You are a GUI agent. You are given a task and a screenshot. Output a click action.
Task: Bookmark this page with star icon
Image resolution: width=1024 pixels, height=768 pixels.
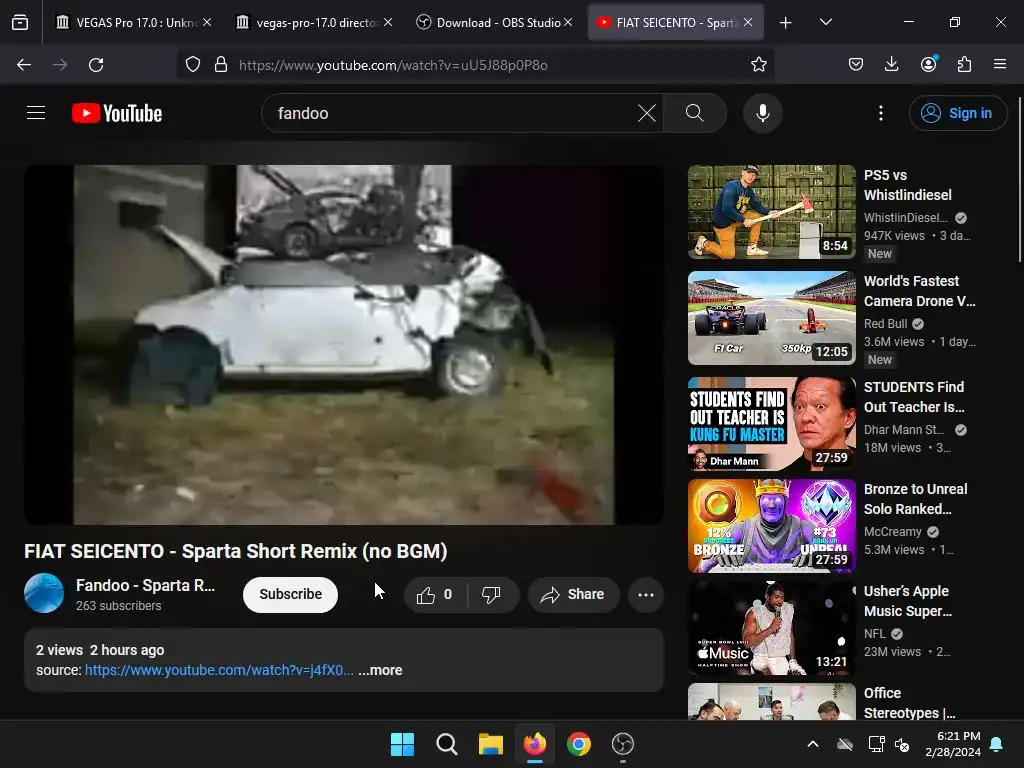click(x=758, y=65)
